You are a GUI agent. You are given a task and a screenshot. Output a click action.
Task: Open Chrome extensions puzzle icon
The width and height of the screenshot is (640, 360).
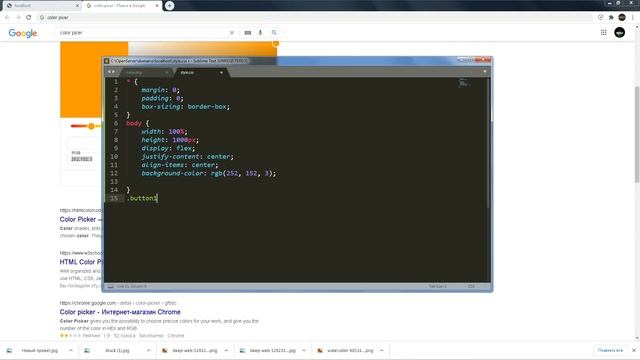click(611, 18)
